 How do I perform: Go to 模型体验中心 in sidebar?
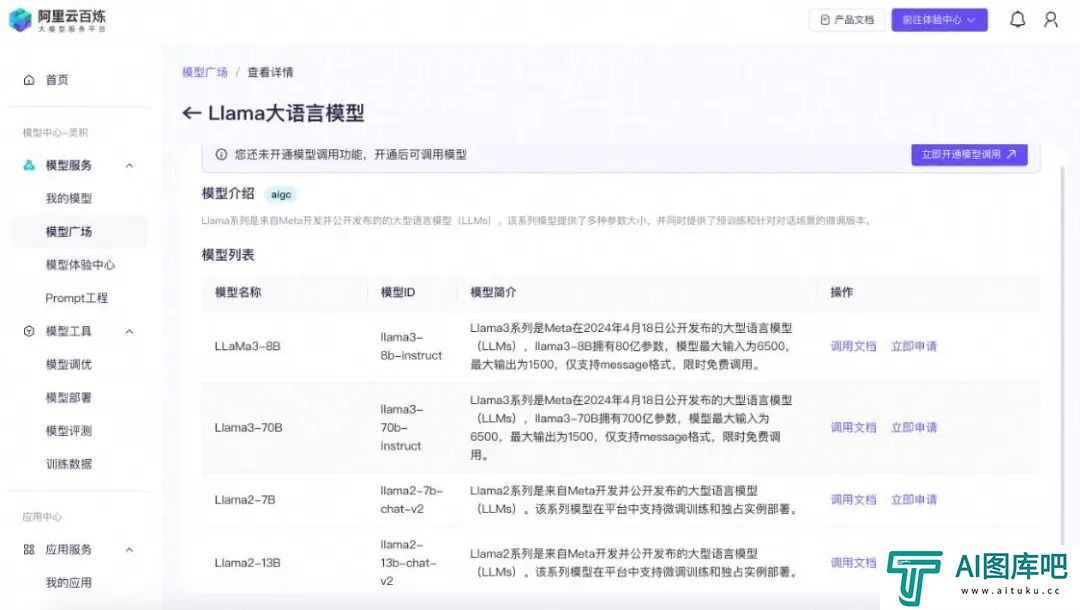click(x=80, y=265)
